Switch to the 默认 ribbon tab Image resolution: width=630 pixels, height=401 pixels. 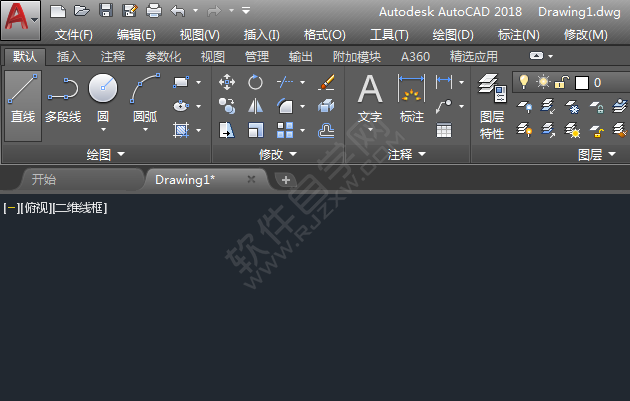point(25,57)
